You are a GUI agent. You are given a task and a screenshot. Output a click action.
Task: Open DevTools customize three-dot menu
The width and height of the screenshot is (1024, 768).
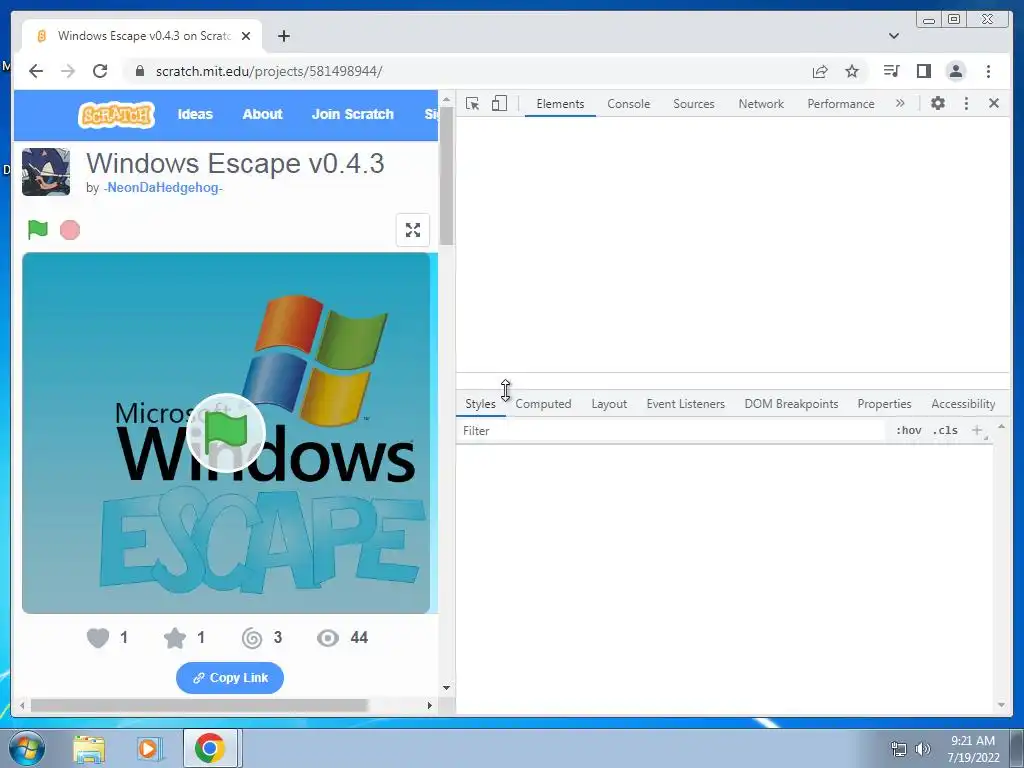point(967,103)
